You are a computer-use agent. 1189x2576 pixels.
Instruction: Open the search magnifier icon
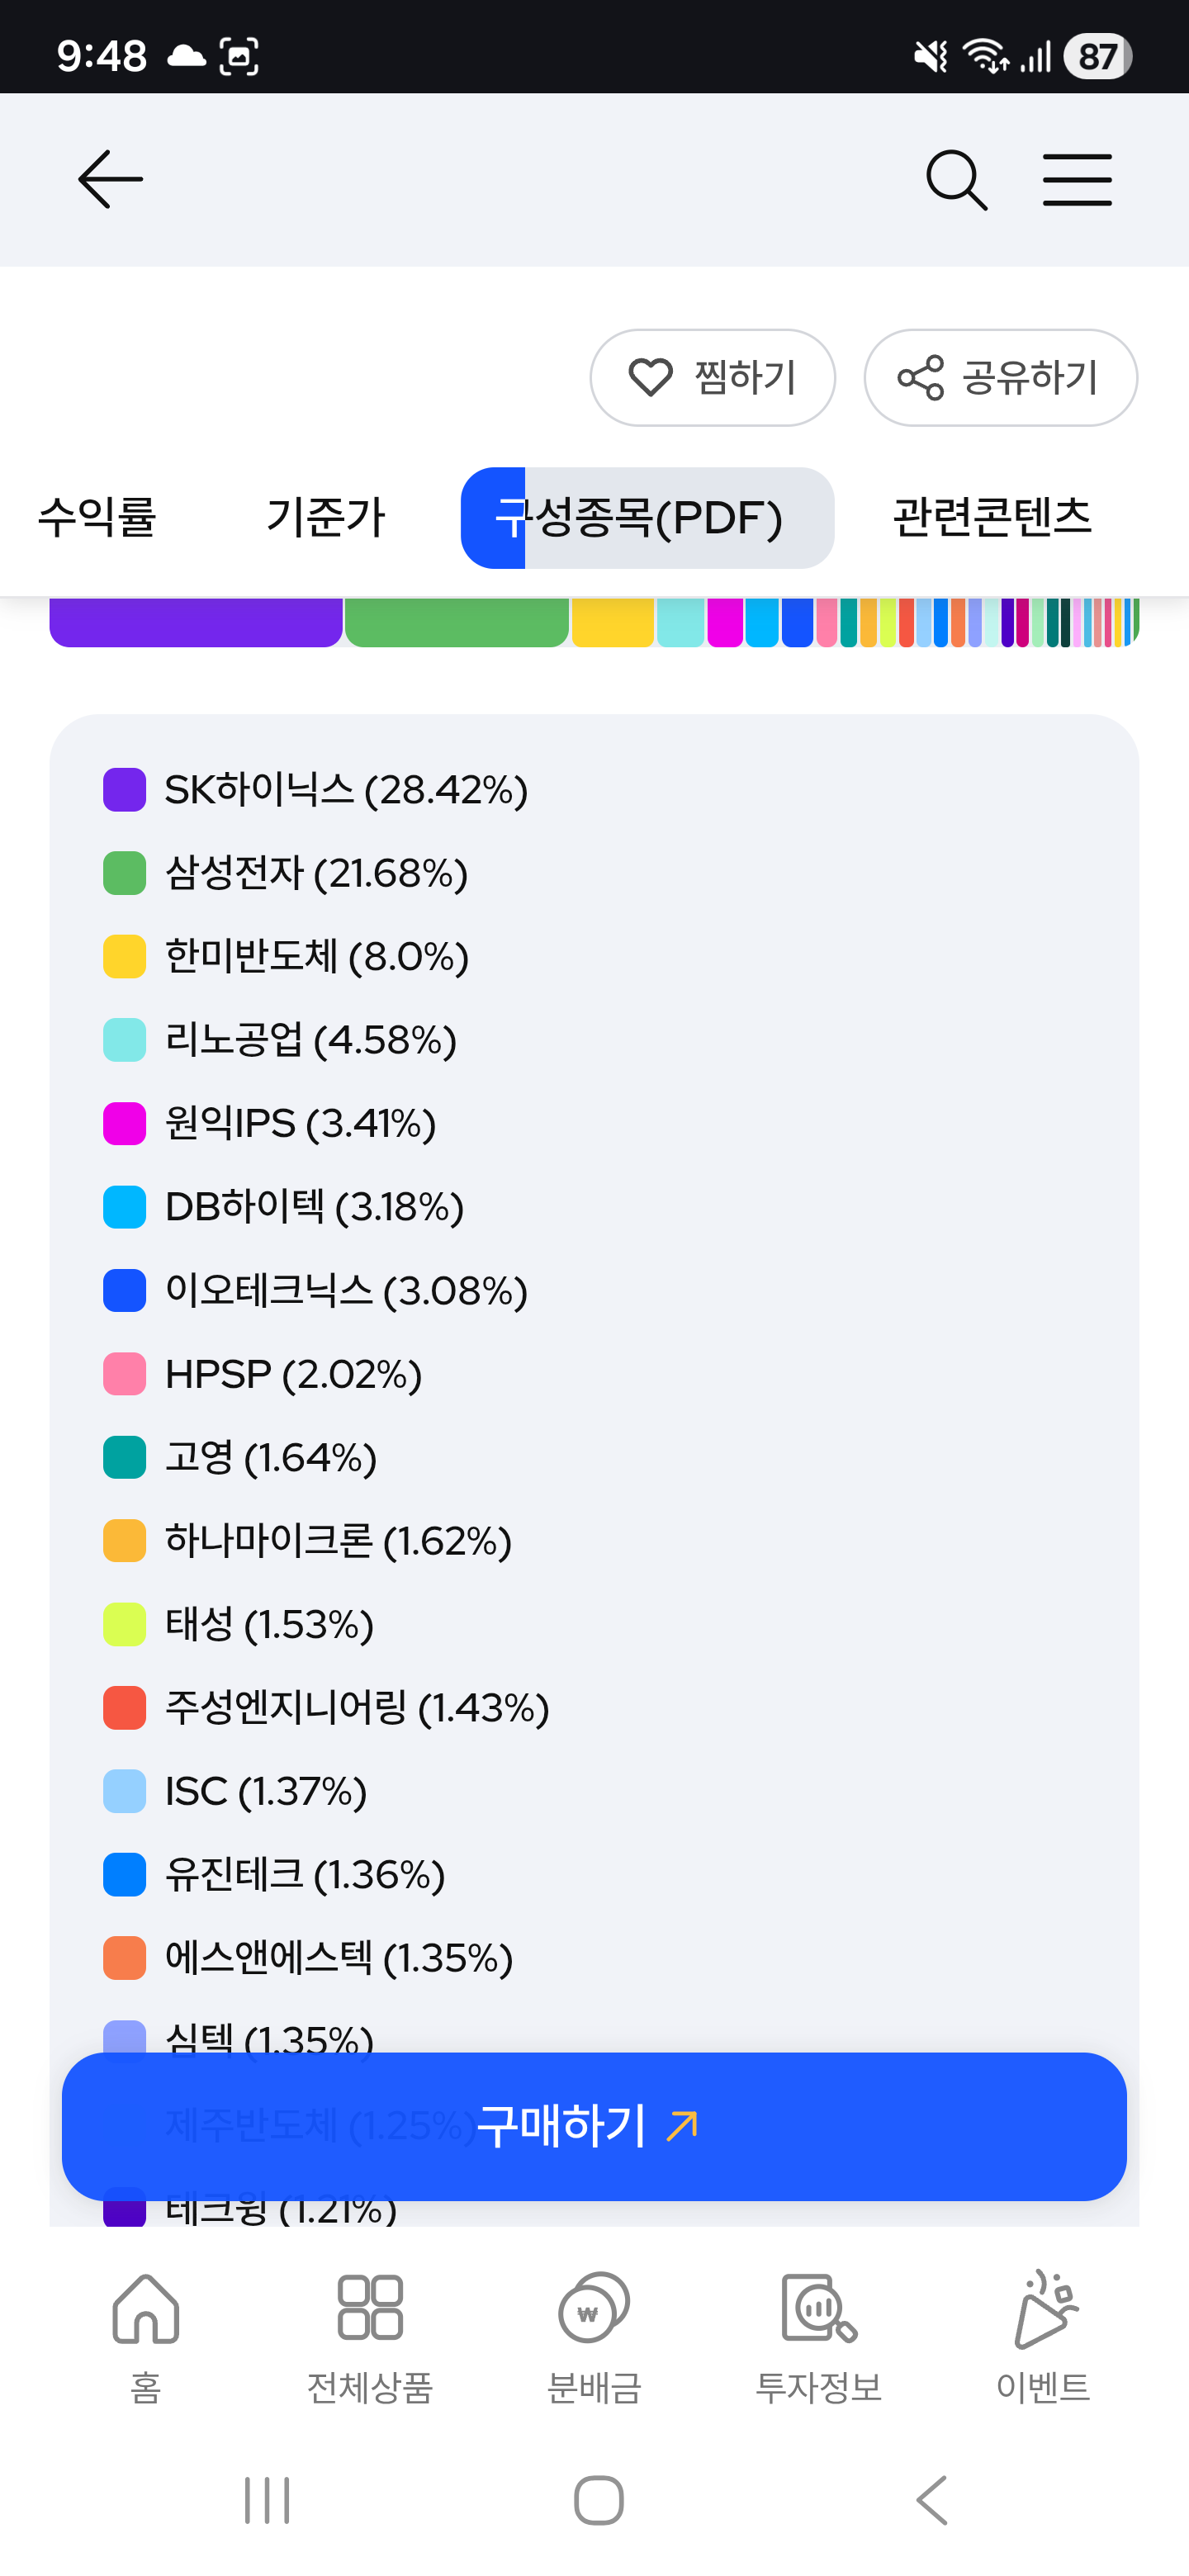[x=956, y=180]
